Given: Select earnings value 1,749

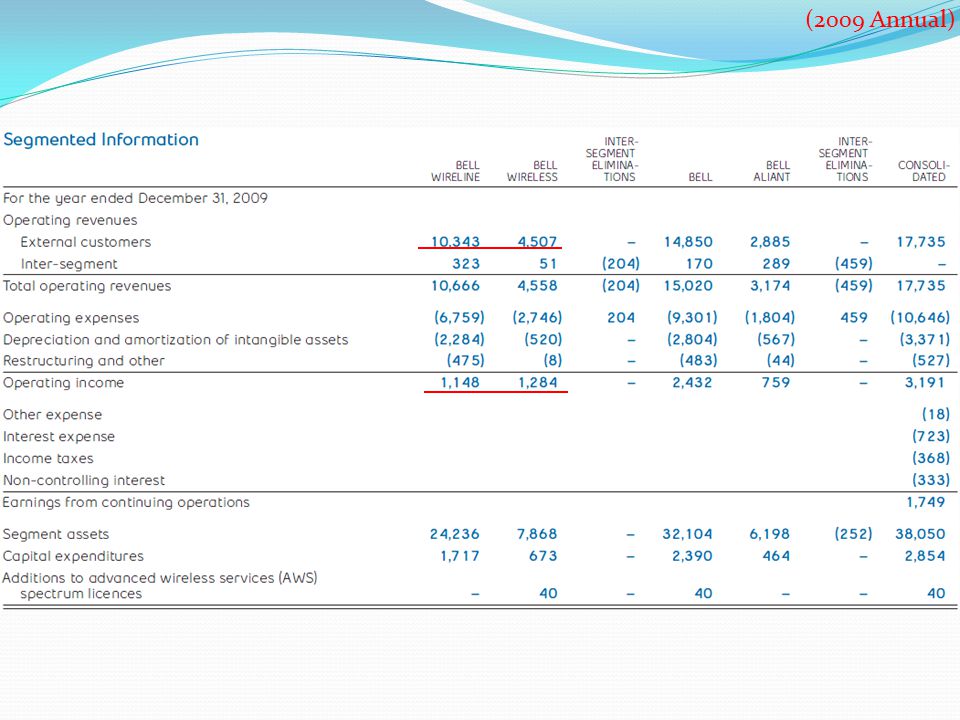Looking at the screenshot, I should [926, 502].
